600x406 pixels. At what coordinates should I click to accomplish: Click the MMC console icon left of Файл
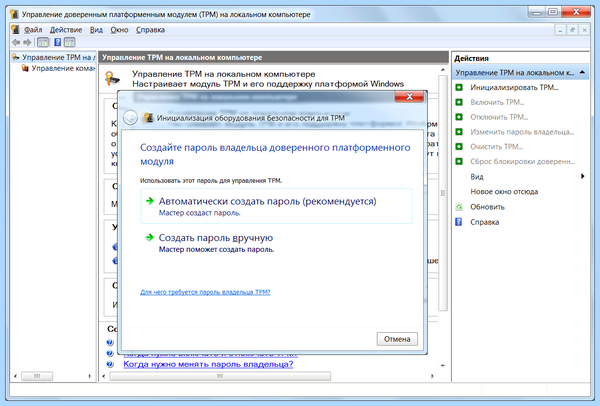point(15,29)
